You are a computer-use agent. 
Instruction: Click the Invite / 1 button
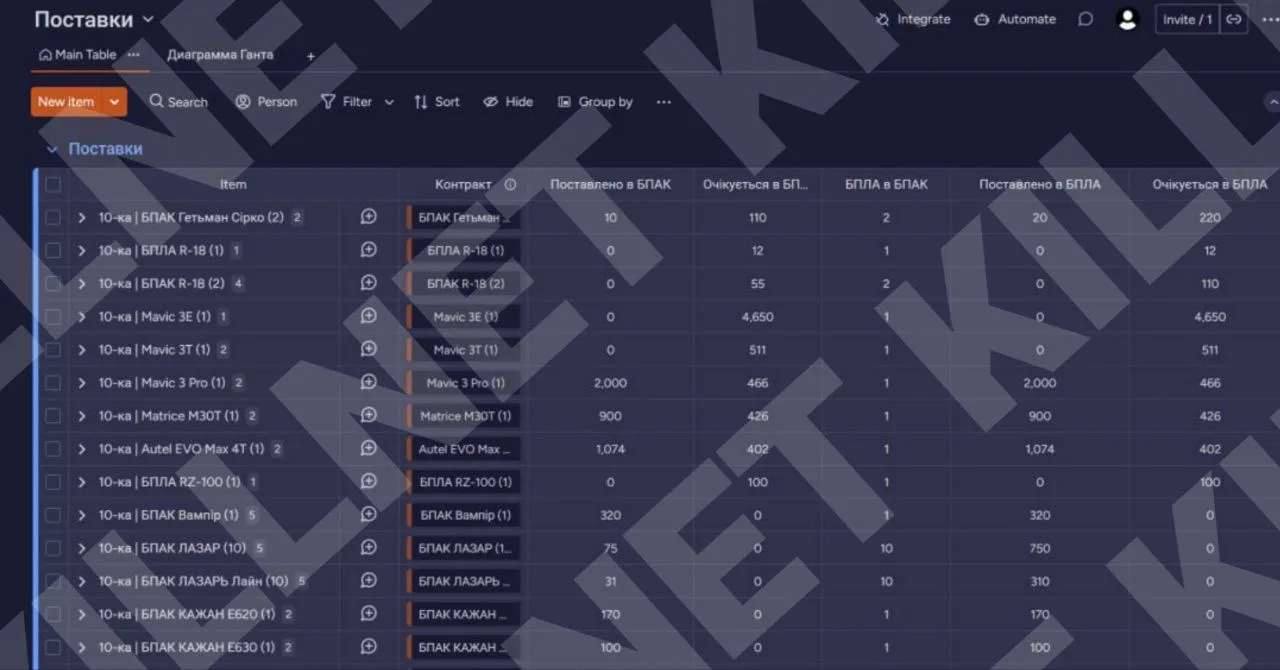tap(1186, 19)
